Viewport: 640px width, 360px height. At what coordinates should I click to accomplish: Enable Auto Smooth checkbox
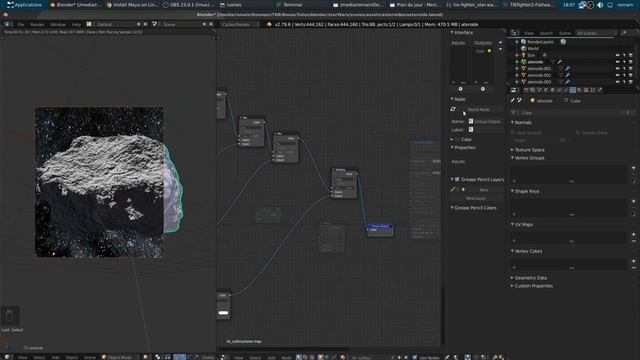513,133
